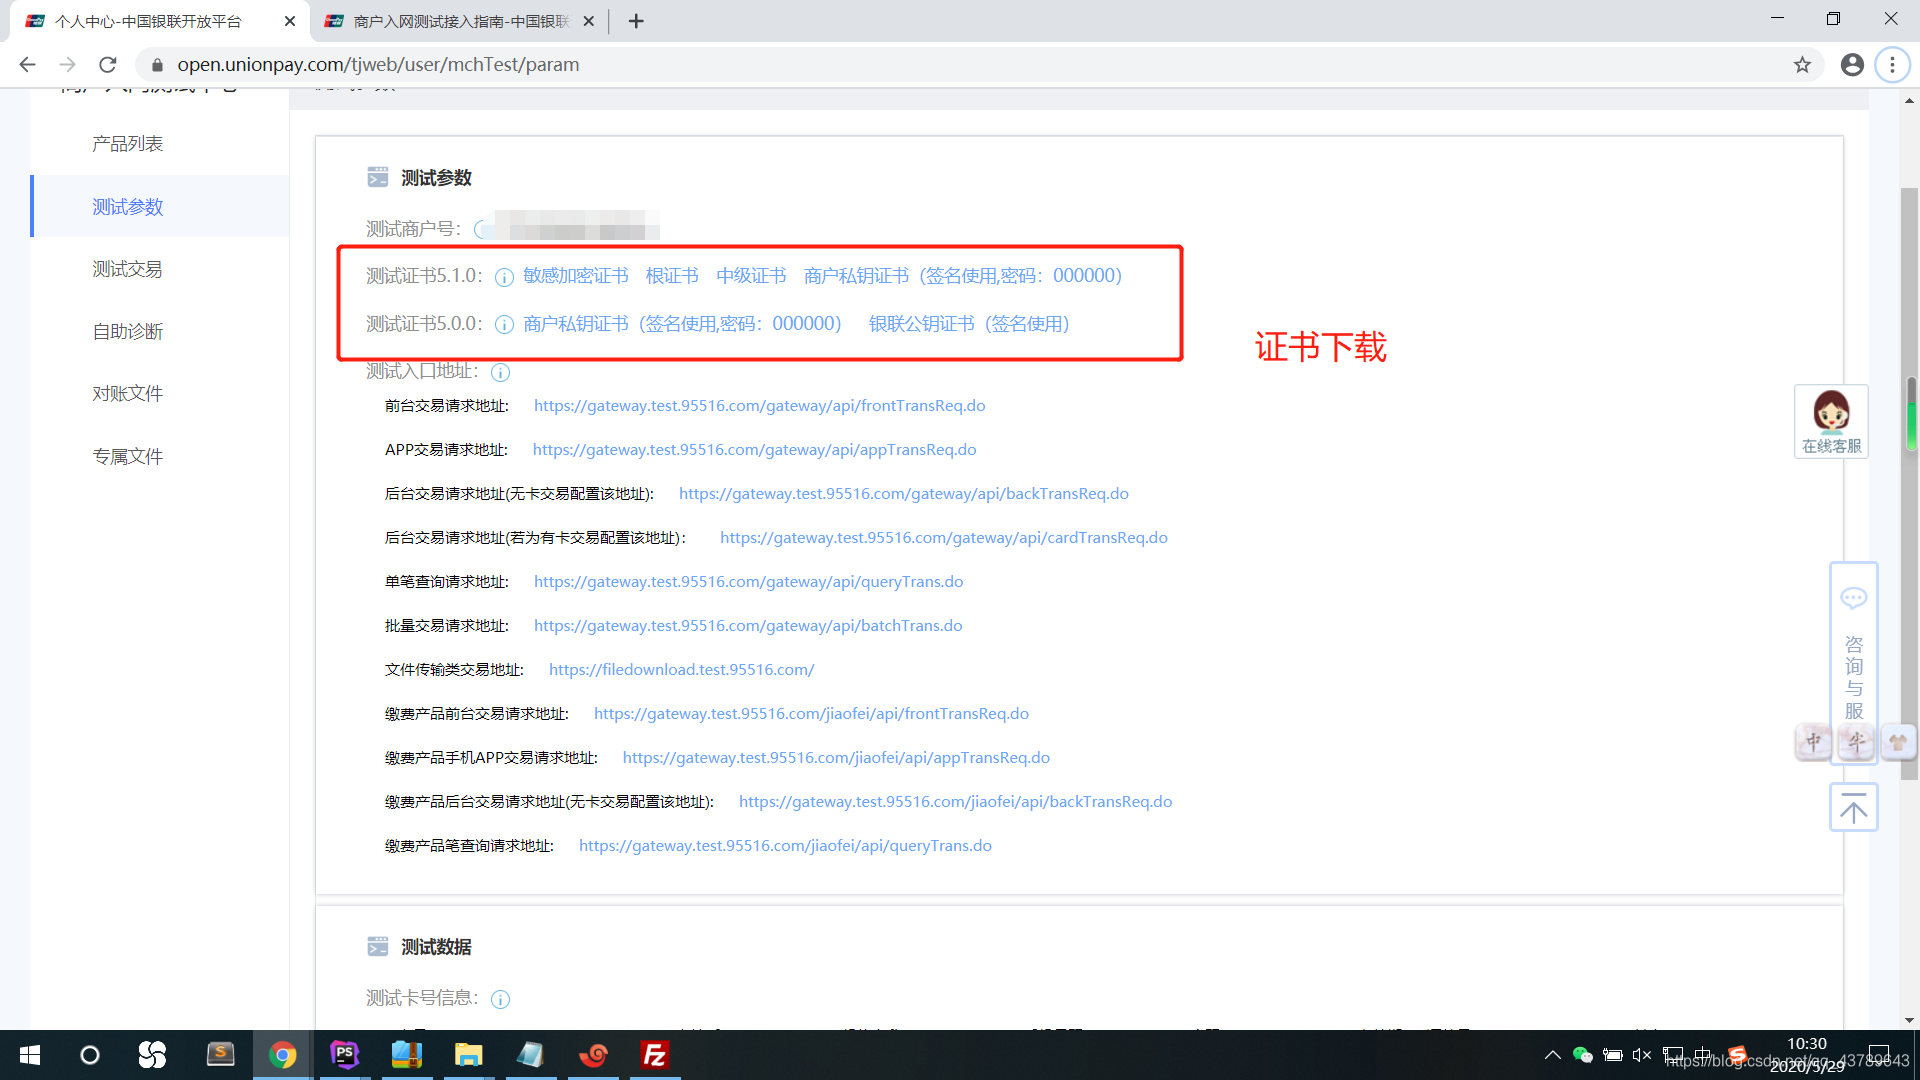Open Chrome profile account icon
The height and width of the screenshot is (1080, 1920).
(1852, 65)
